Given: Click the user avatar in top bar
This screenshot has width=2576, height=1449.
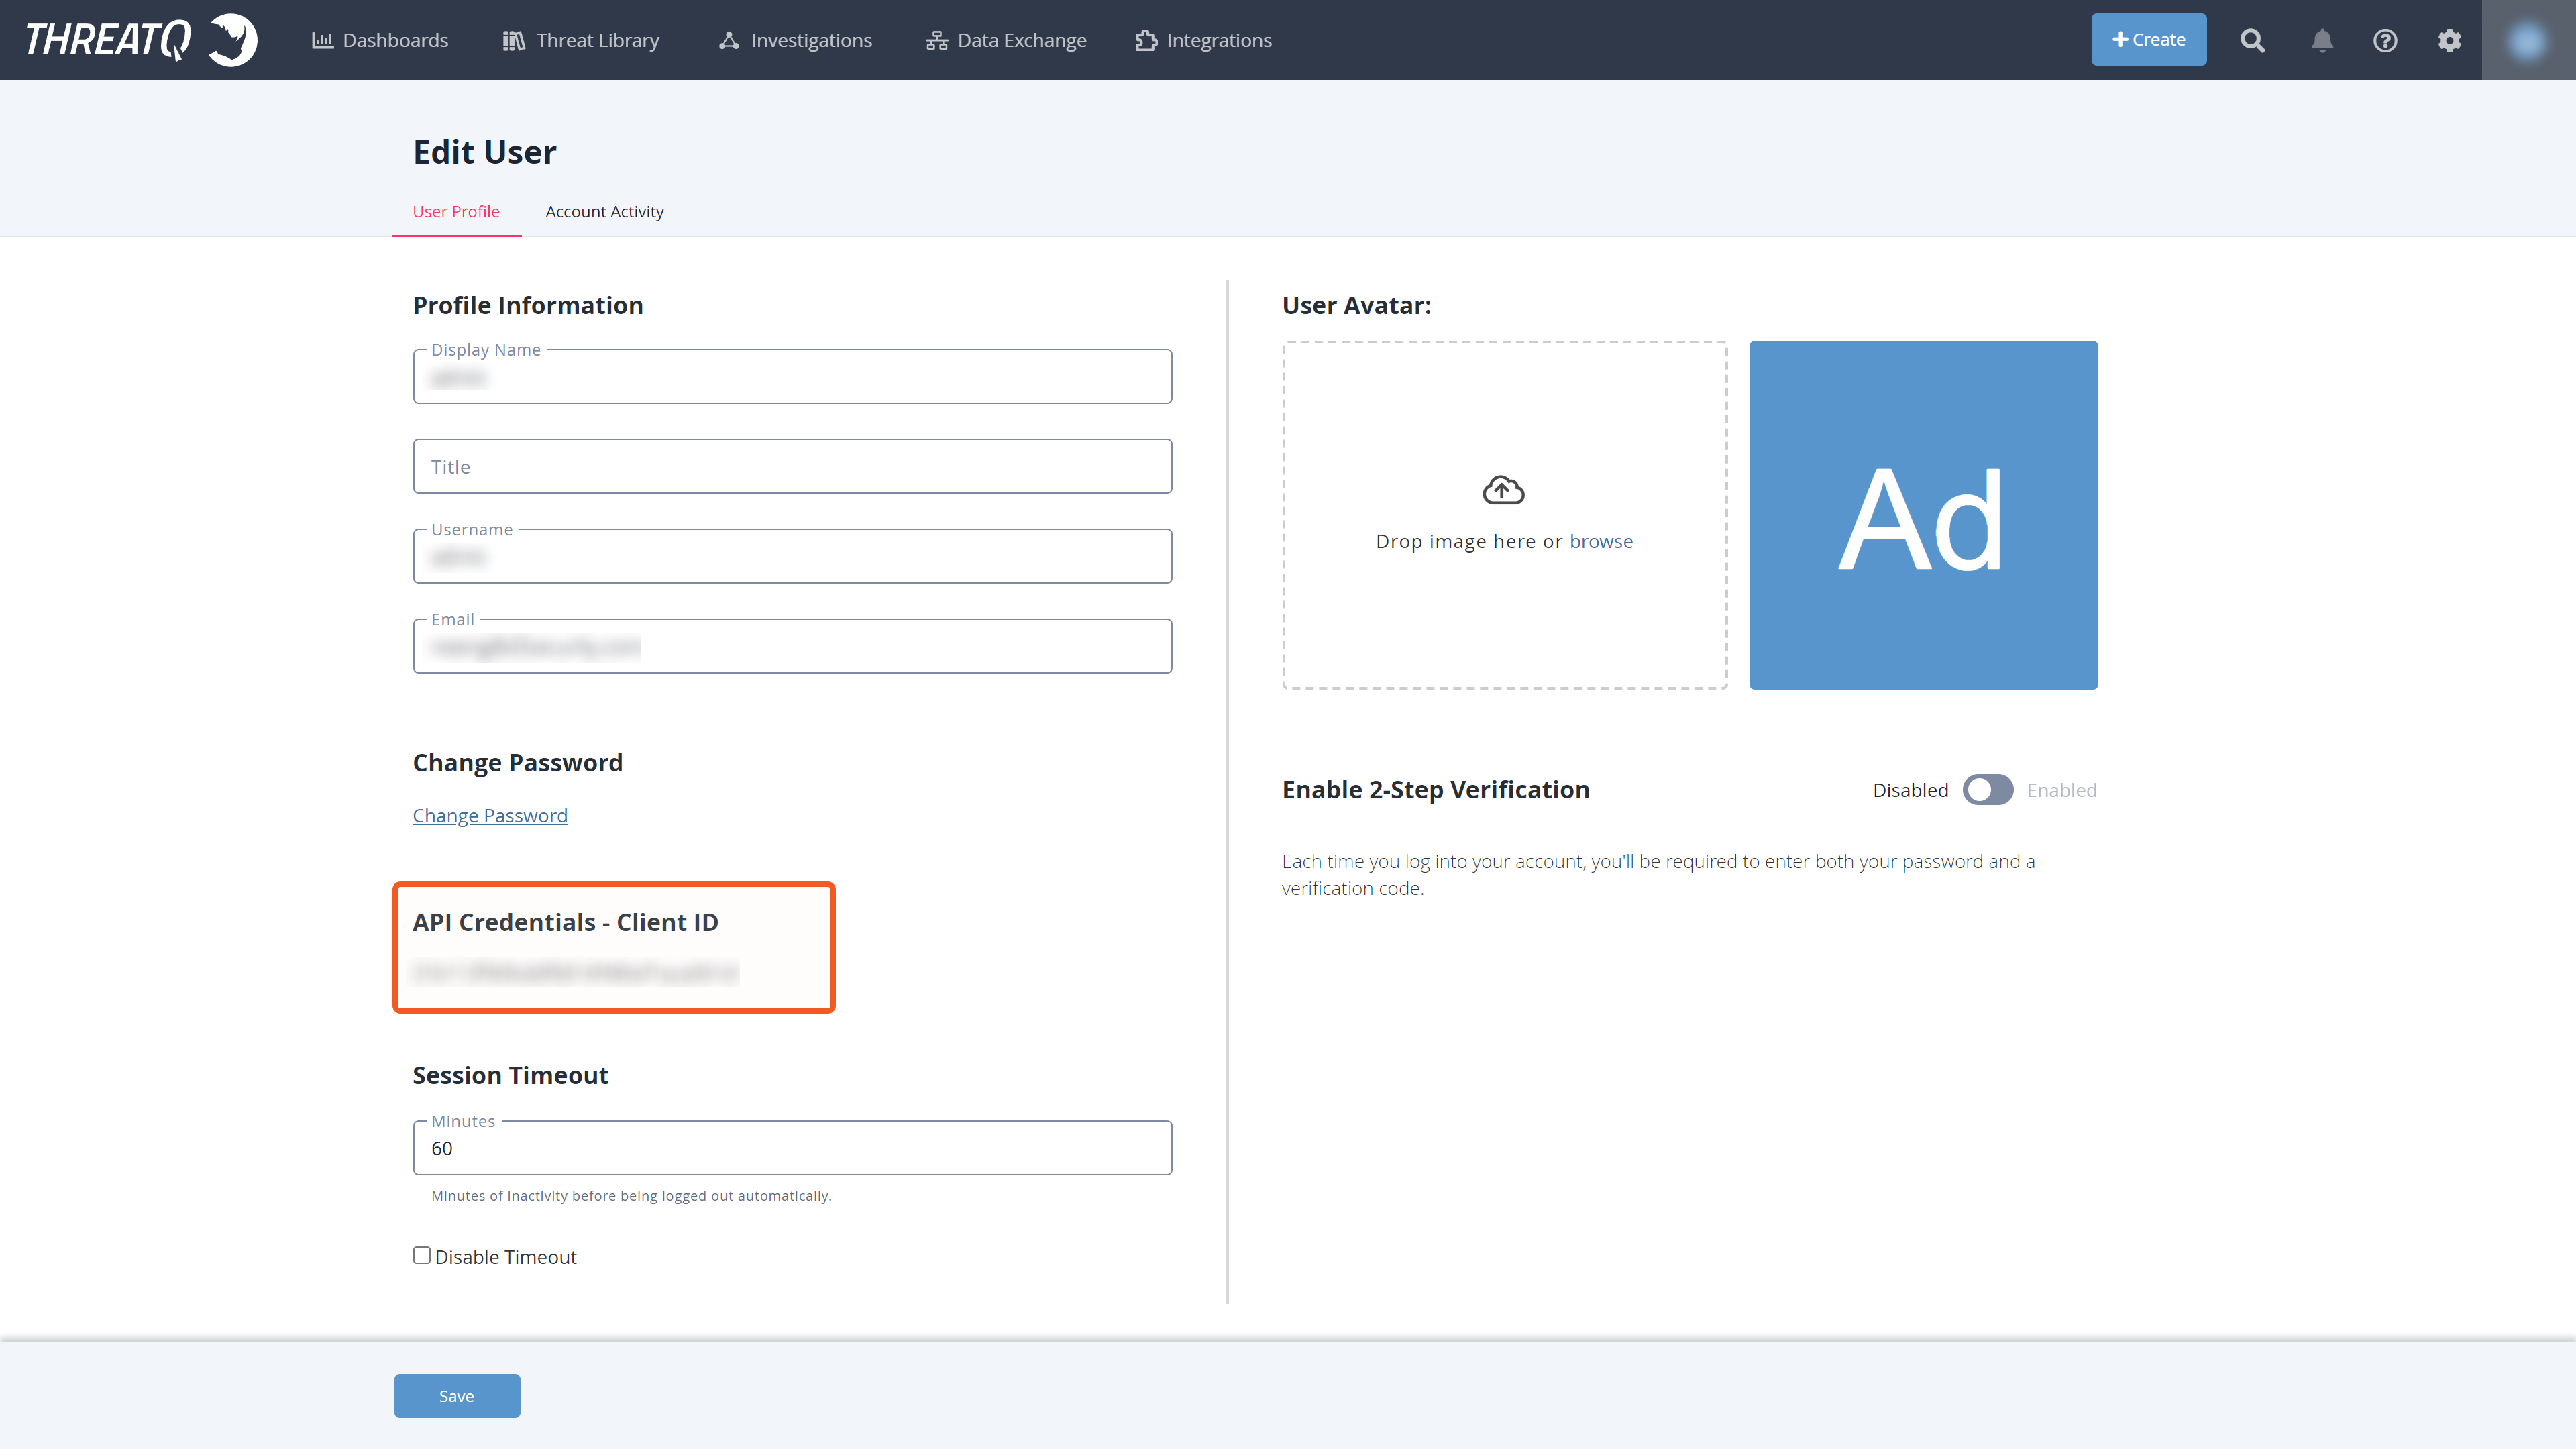Looking at the screenshot, I should [x=2527, y=40].
